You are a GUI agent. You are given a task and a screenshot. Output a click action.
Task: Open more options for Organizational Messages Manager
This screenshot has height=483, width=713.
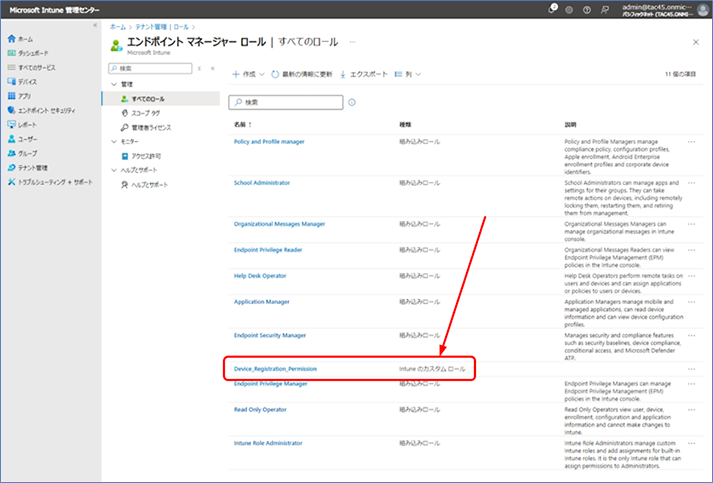click(691, 224)
